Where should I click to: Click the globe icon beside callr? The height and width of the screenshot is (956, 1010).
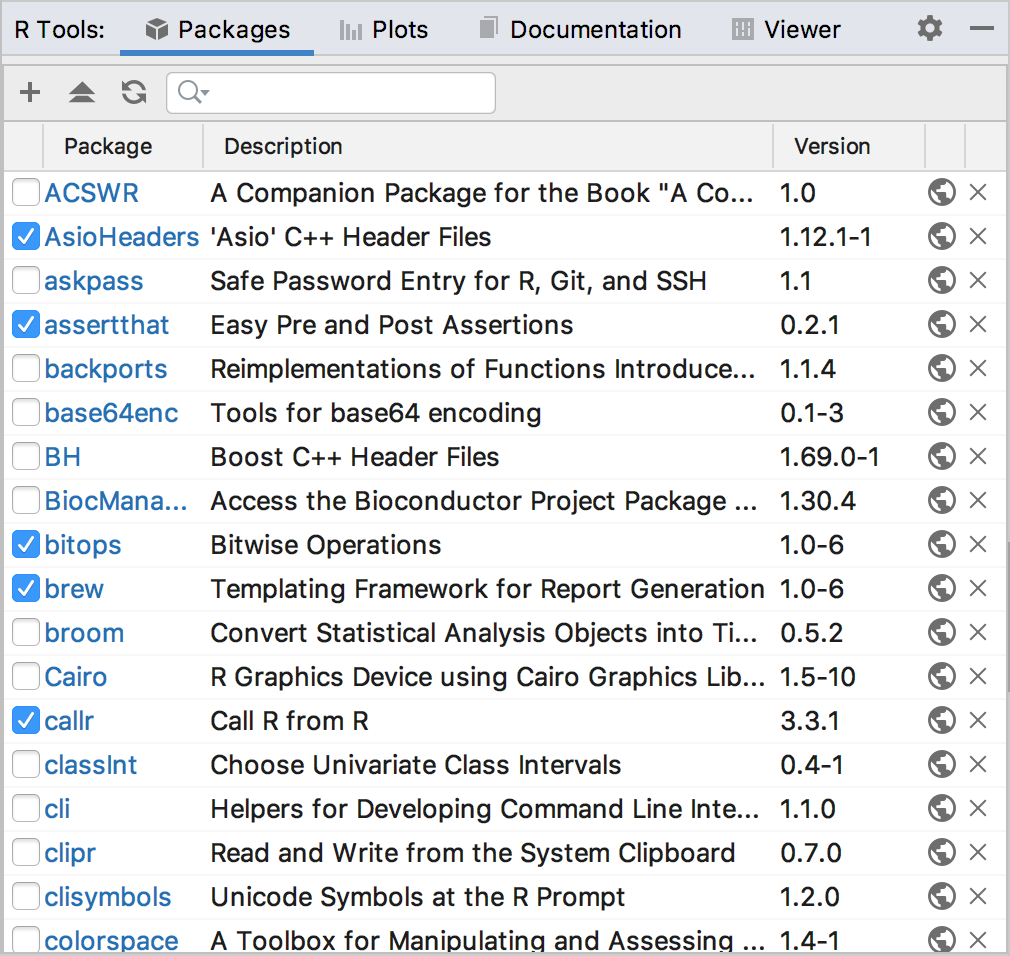(941, 720)
